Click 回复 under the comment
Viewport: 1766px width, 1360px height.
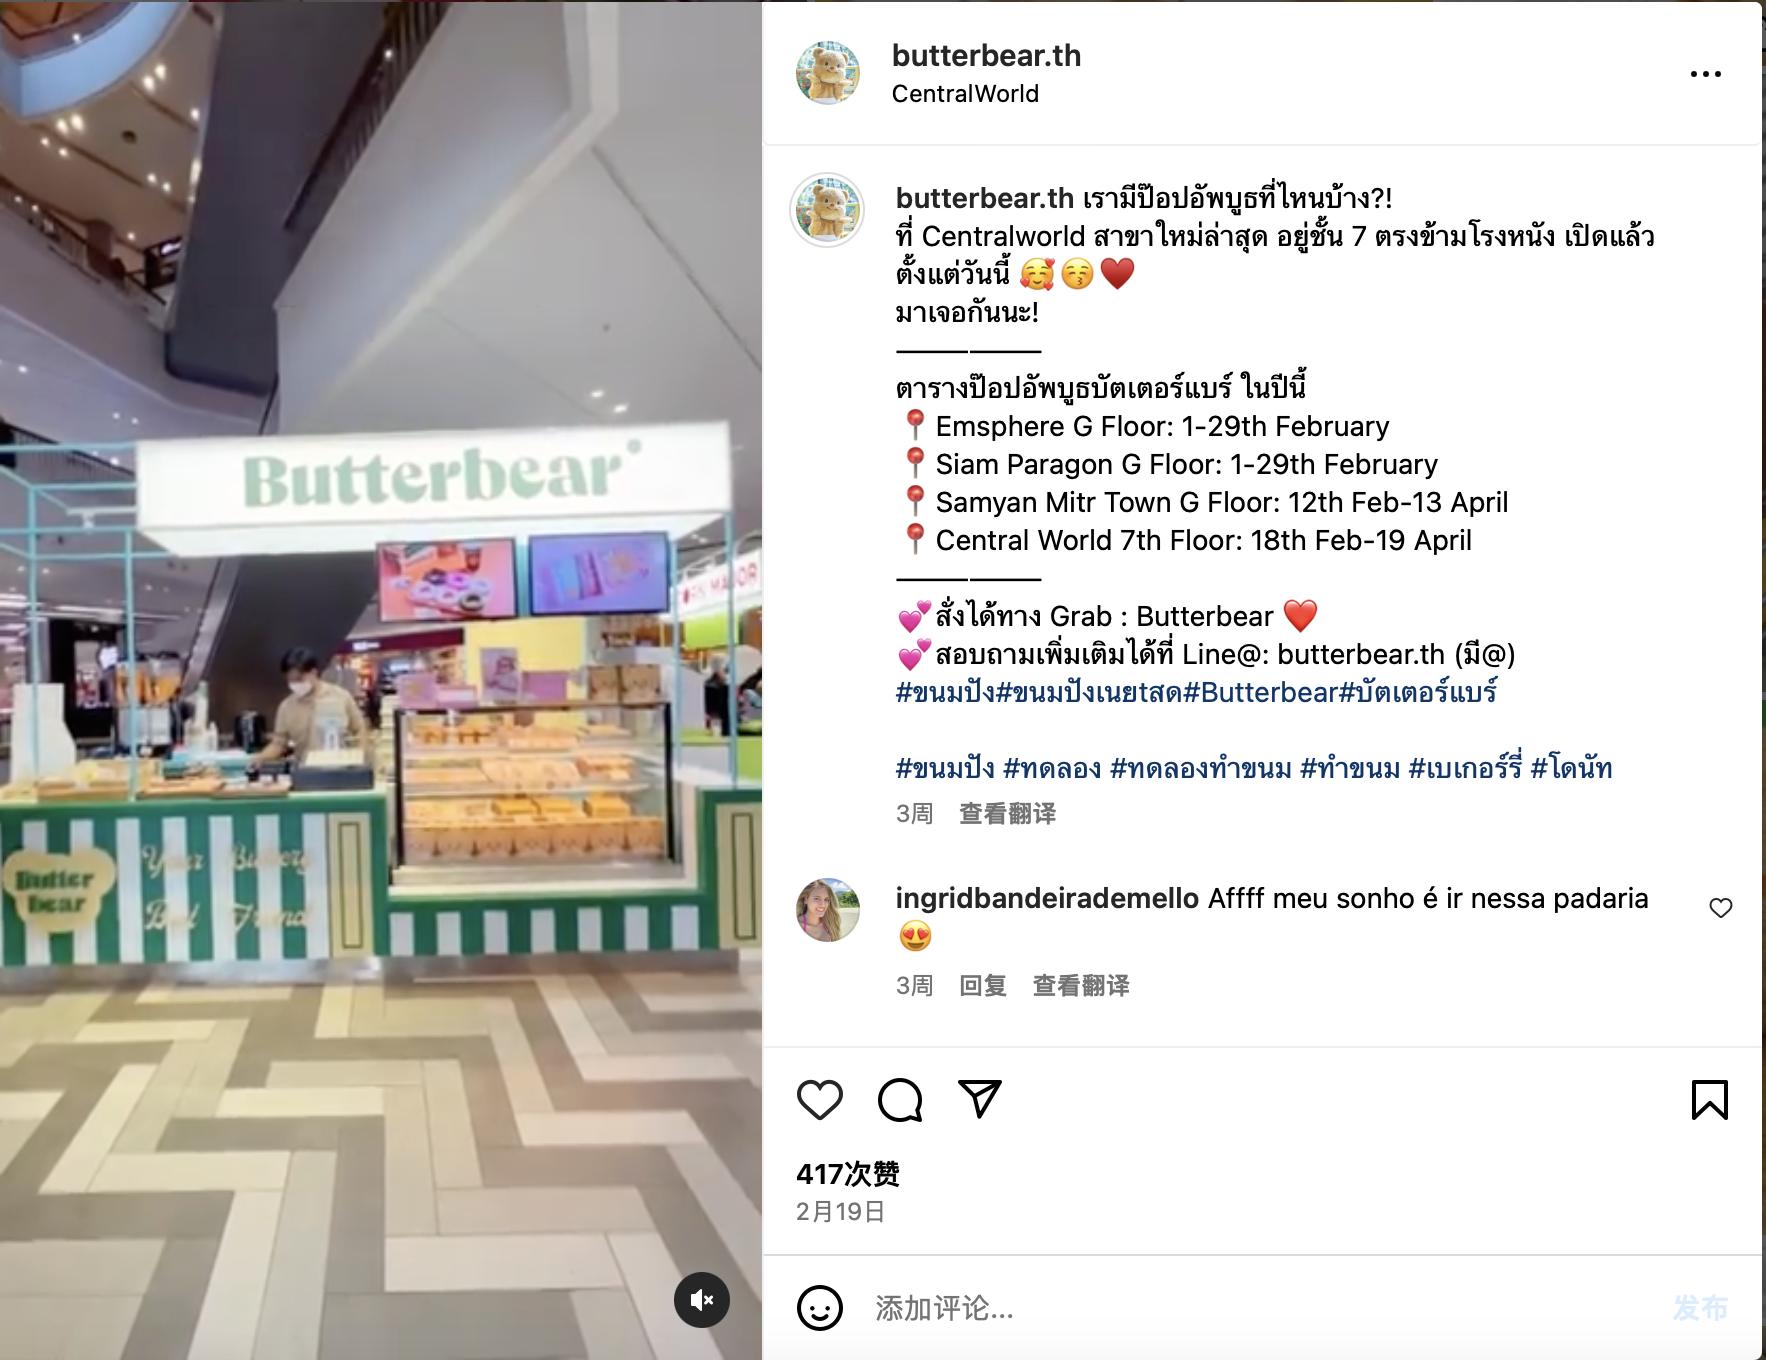[983, 986]
